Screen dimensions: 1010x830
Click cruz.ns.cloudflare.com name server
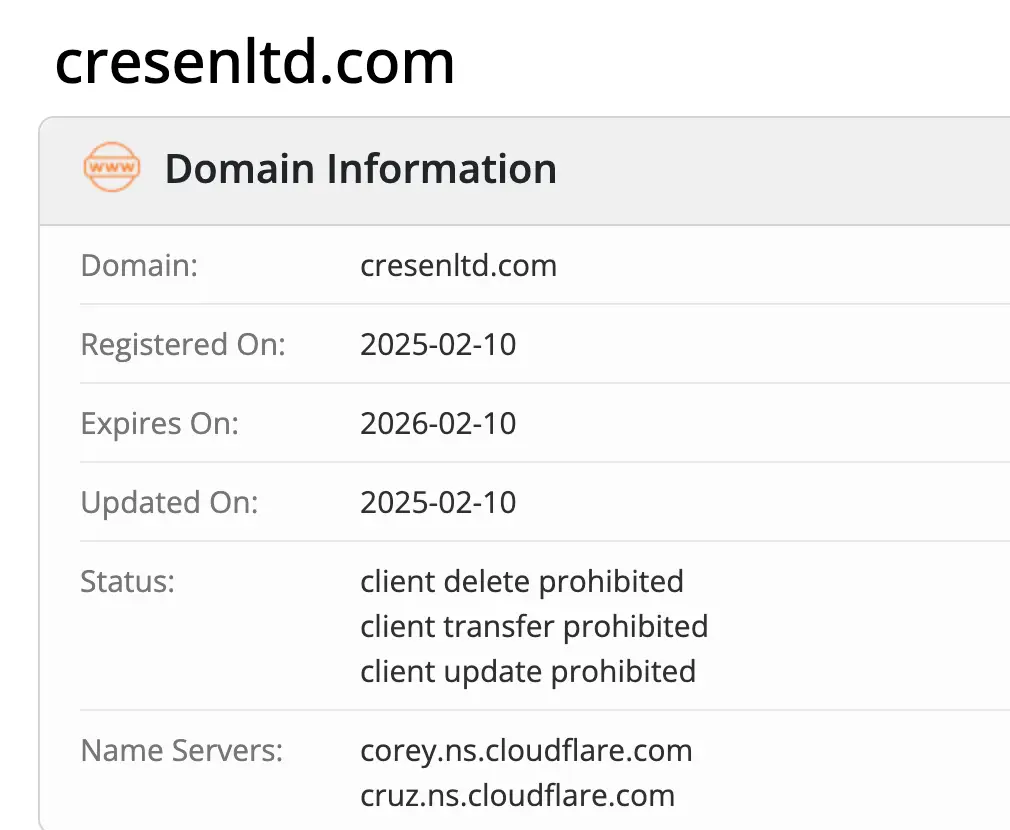pyautogui.click(x=517, y=796)
